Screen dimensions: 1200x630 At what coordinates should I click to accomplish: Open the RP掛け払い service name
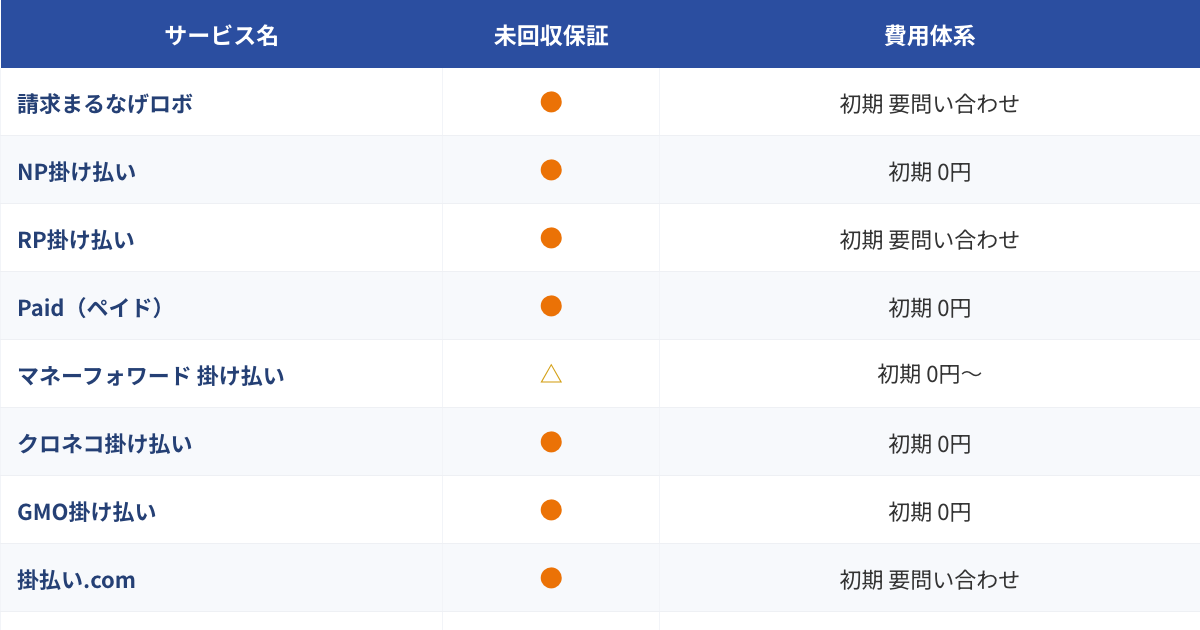76,239
